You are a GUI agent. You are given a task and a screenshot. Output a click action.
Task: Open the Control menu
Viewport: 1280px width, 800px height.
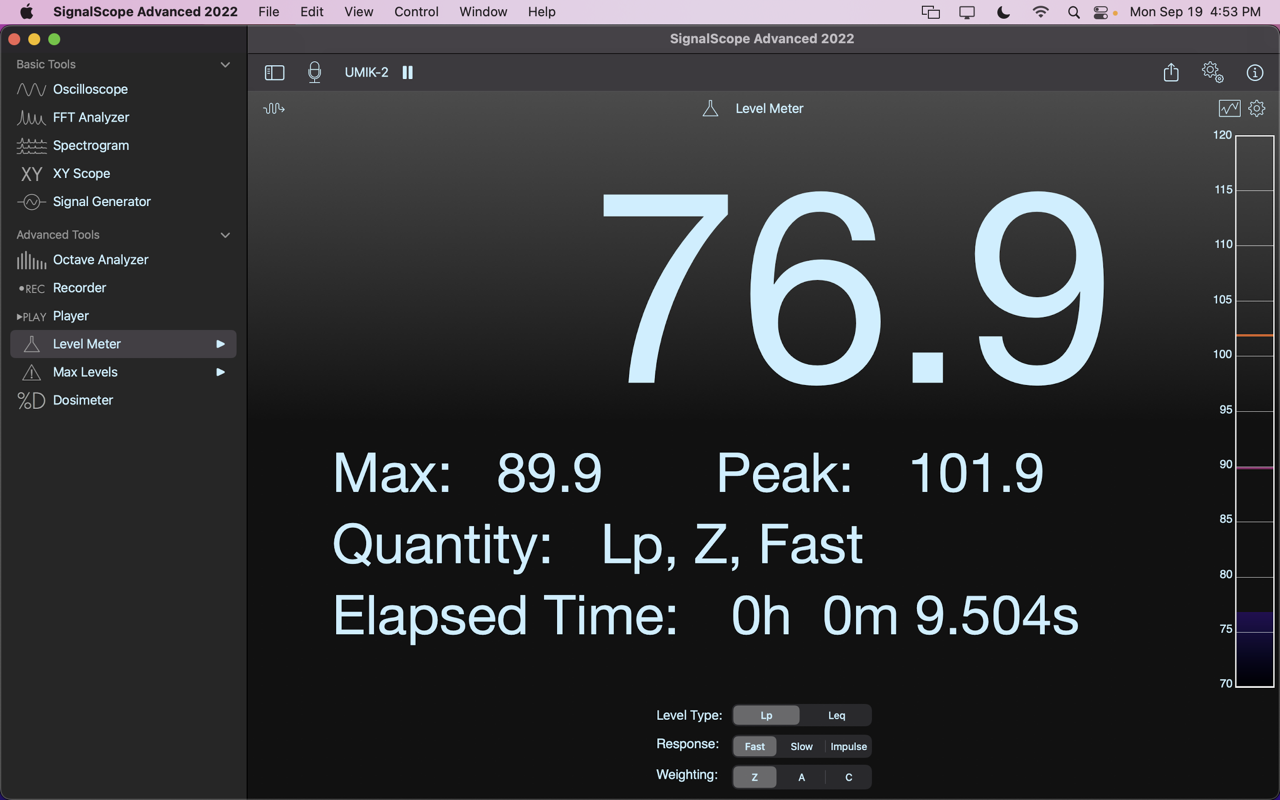click(416, 12)
